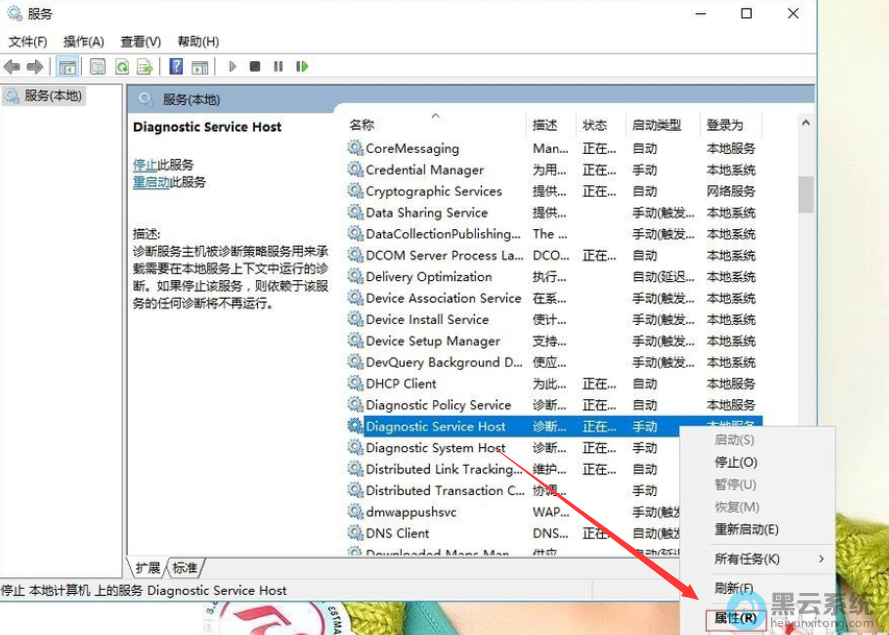This screenshot has height=635, width=889.
Task: Refresh services with the toolbar refresh icon
Action: pos(122,66)
